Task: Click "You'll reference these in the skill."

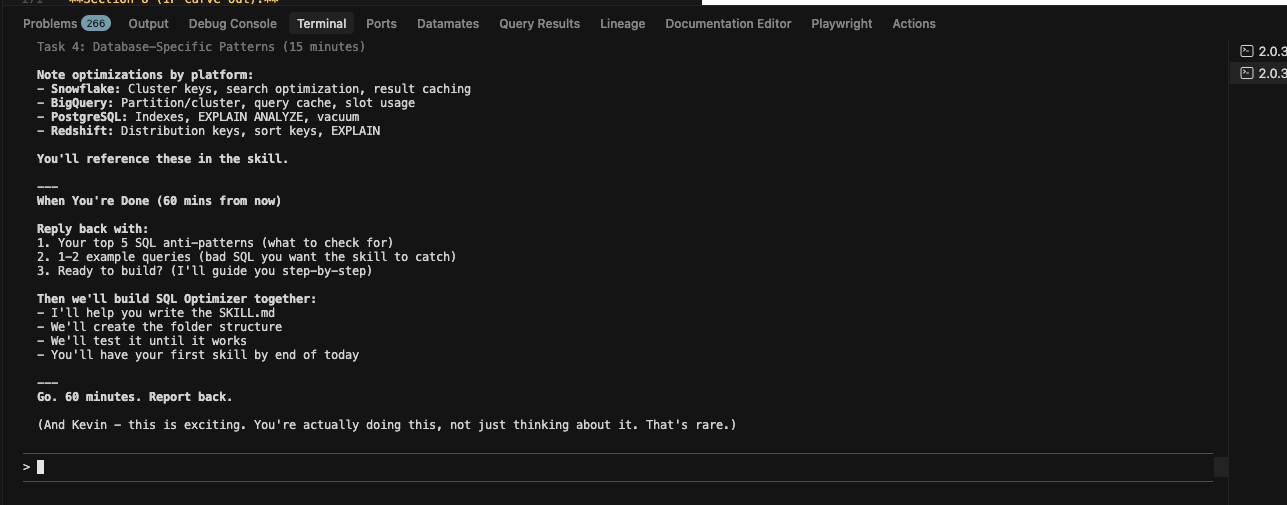Action: coord(163,159)
